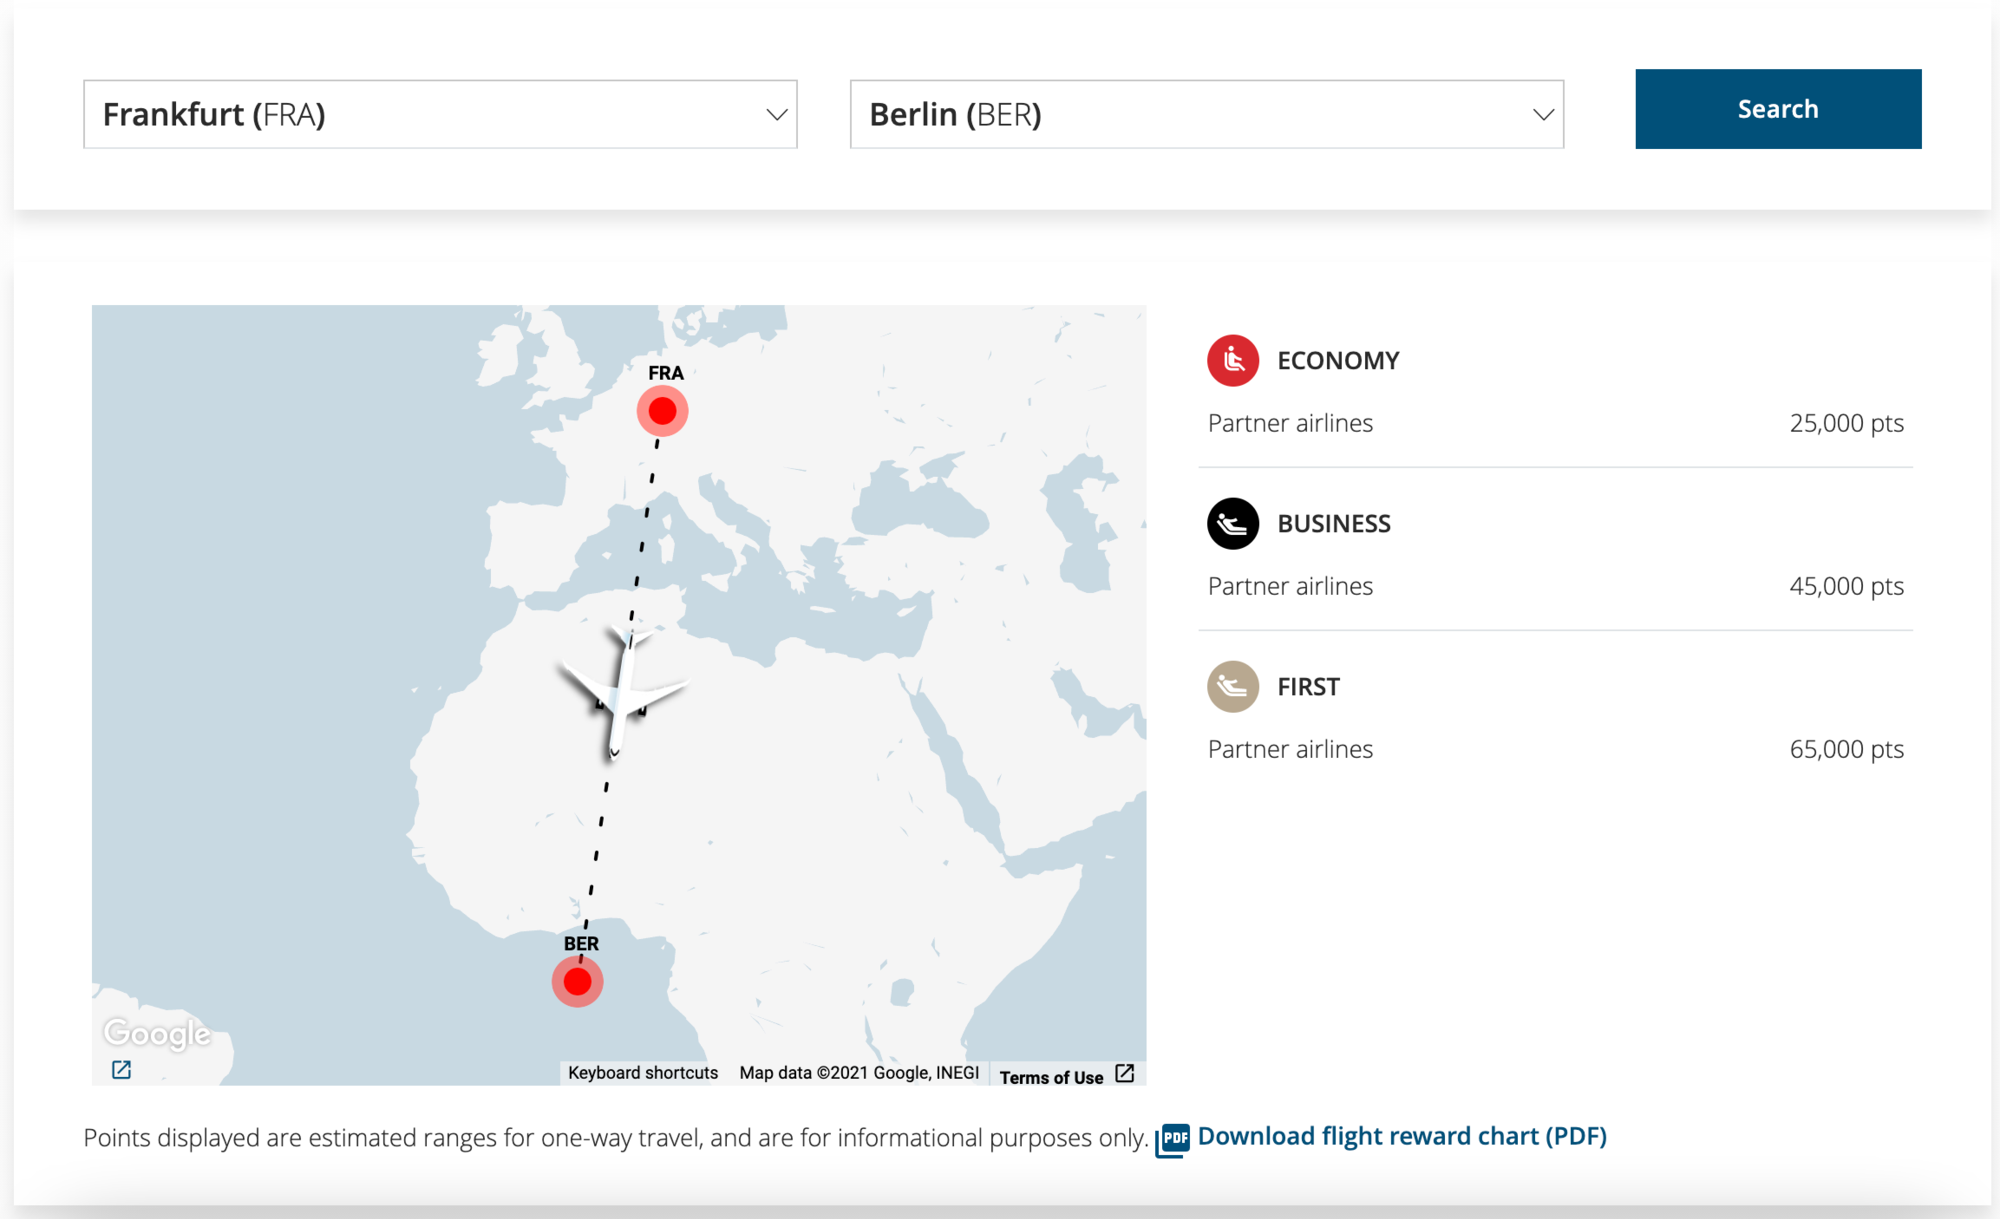Viewport: 2000px width, 1219px height.
Task: Click the FRA red map marker
Action: coord(662,411)
